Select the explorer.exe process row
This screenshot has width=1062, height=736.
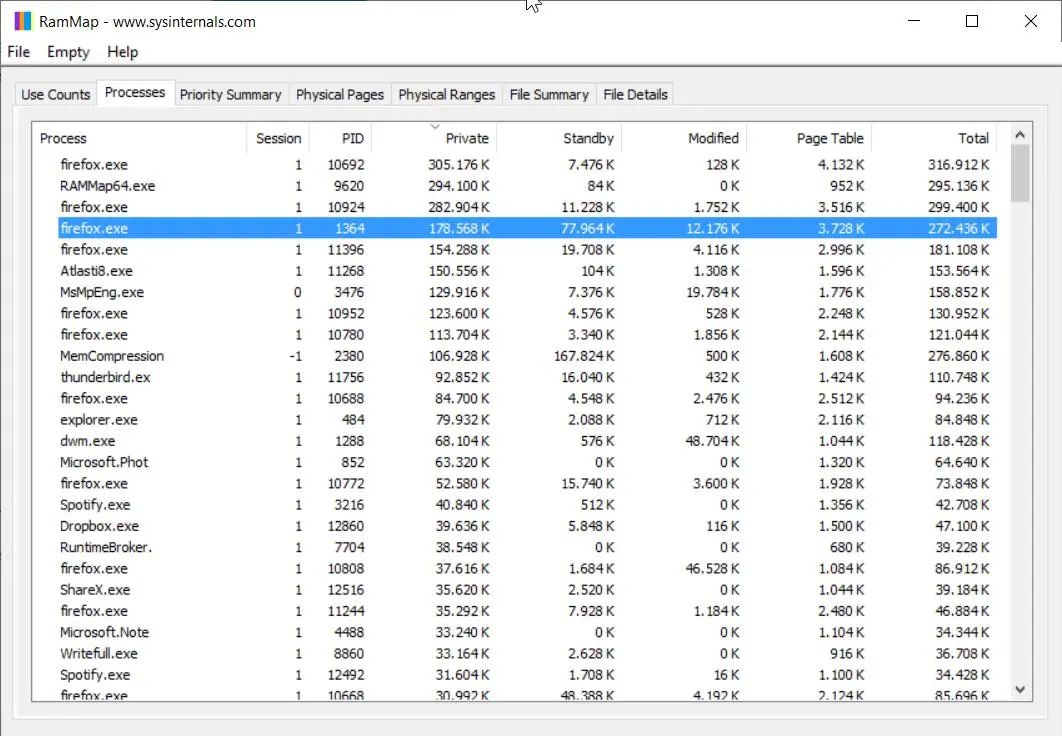[x=527, y=420]
